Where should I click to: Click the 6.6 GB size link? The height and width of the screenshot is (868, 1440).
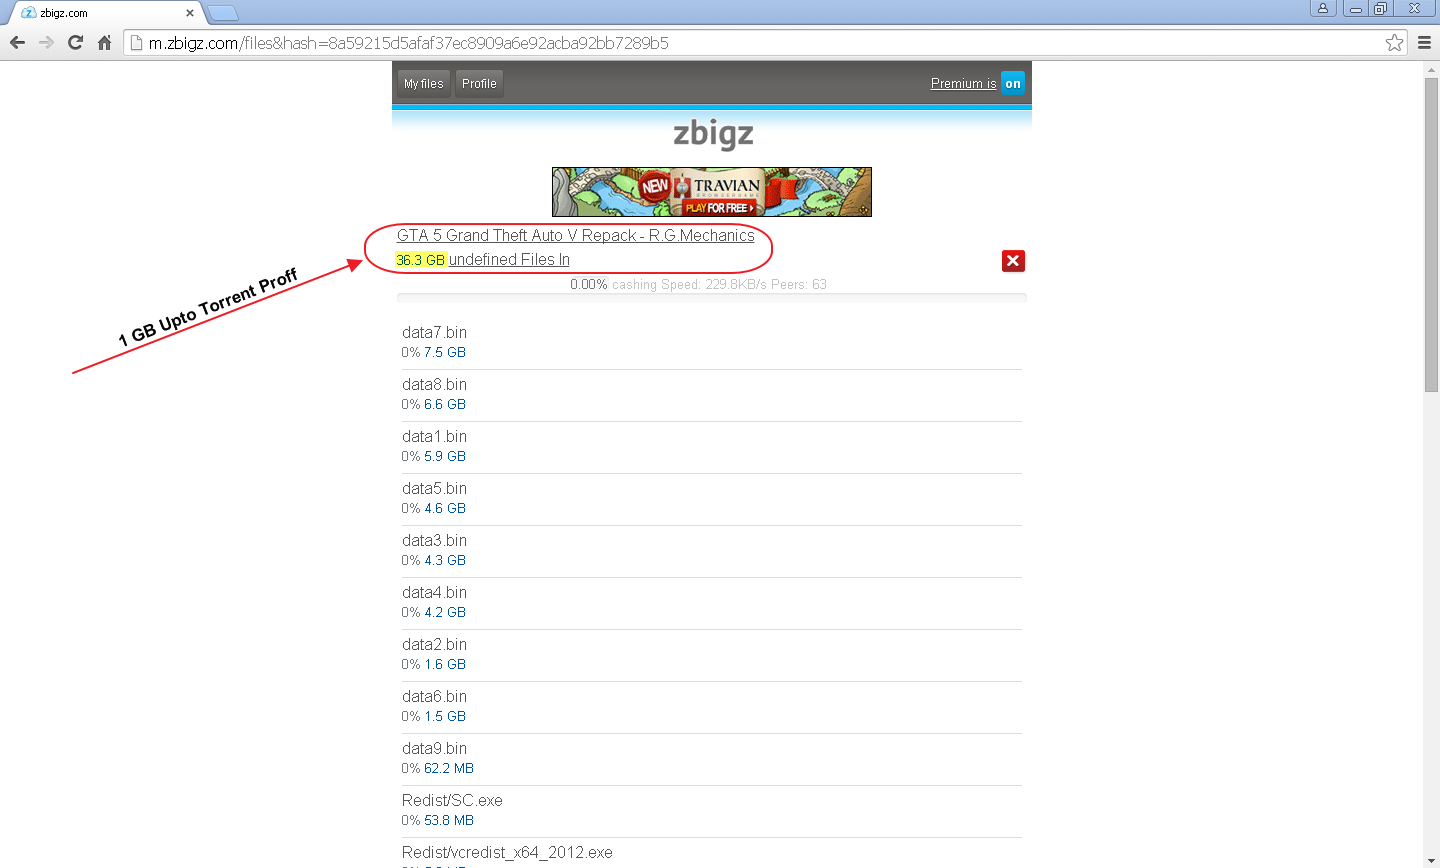pos(445,405)
